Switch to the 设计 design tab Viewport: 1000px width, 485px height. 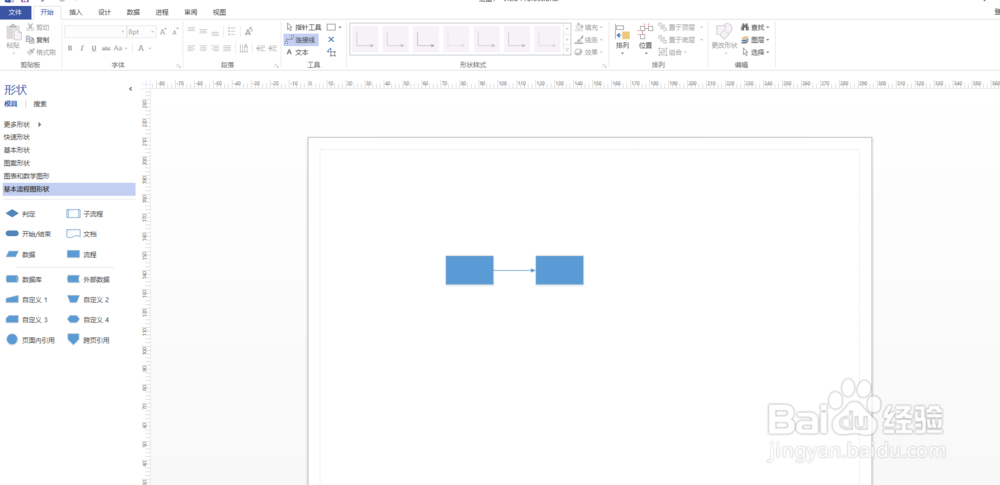pyautogui.click(x=104, y=12)
